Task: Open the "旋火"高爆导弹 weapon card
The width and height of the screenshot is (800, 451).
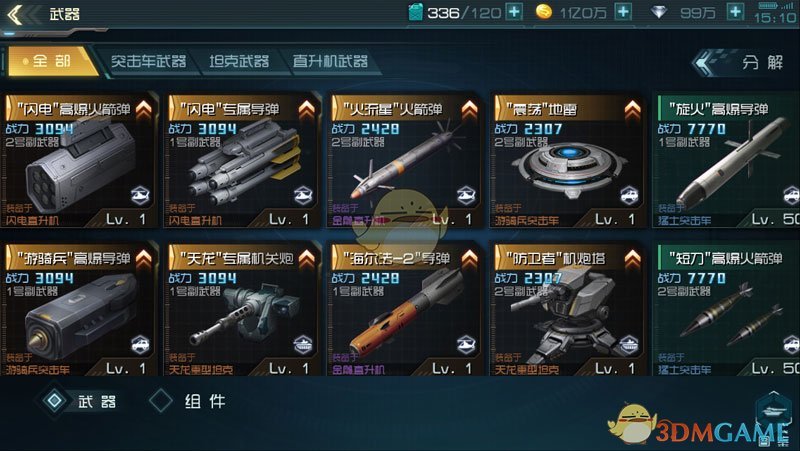Action: click(x=727, y=160)
